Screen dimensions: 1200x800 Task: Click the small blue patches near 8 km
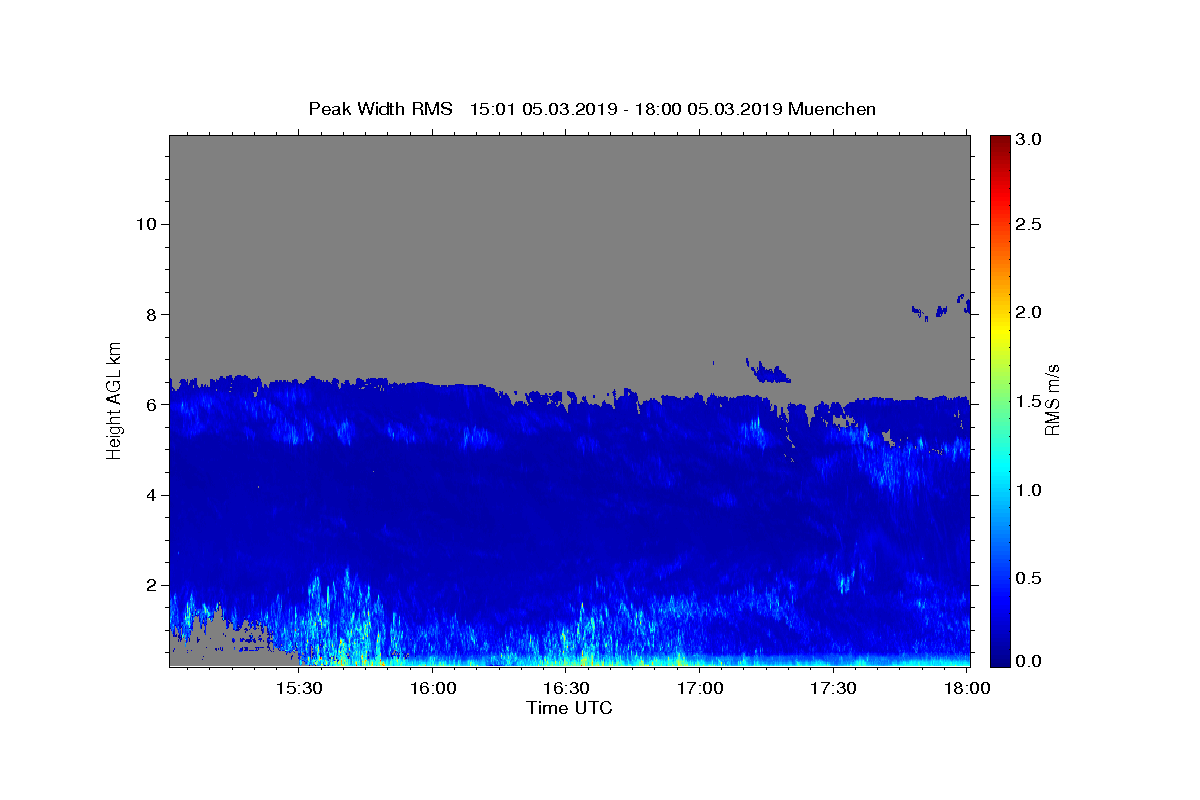[x=941, y=308]
